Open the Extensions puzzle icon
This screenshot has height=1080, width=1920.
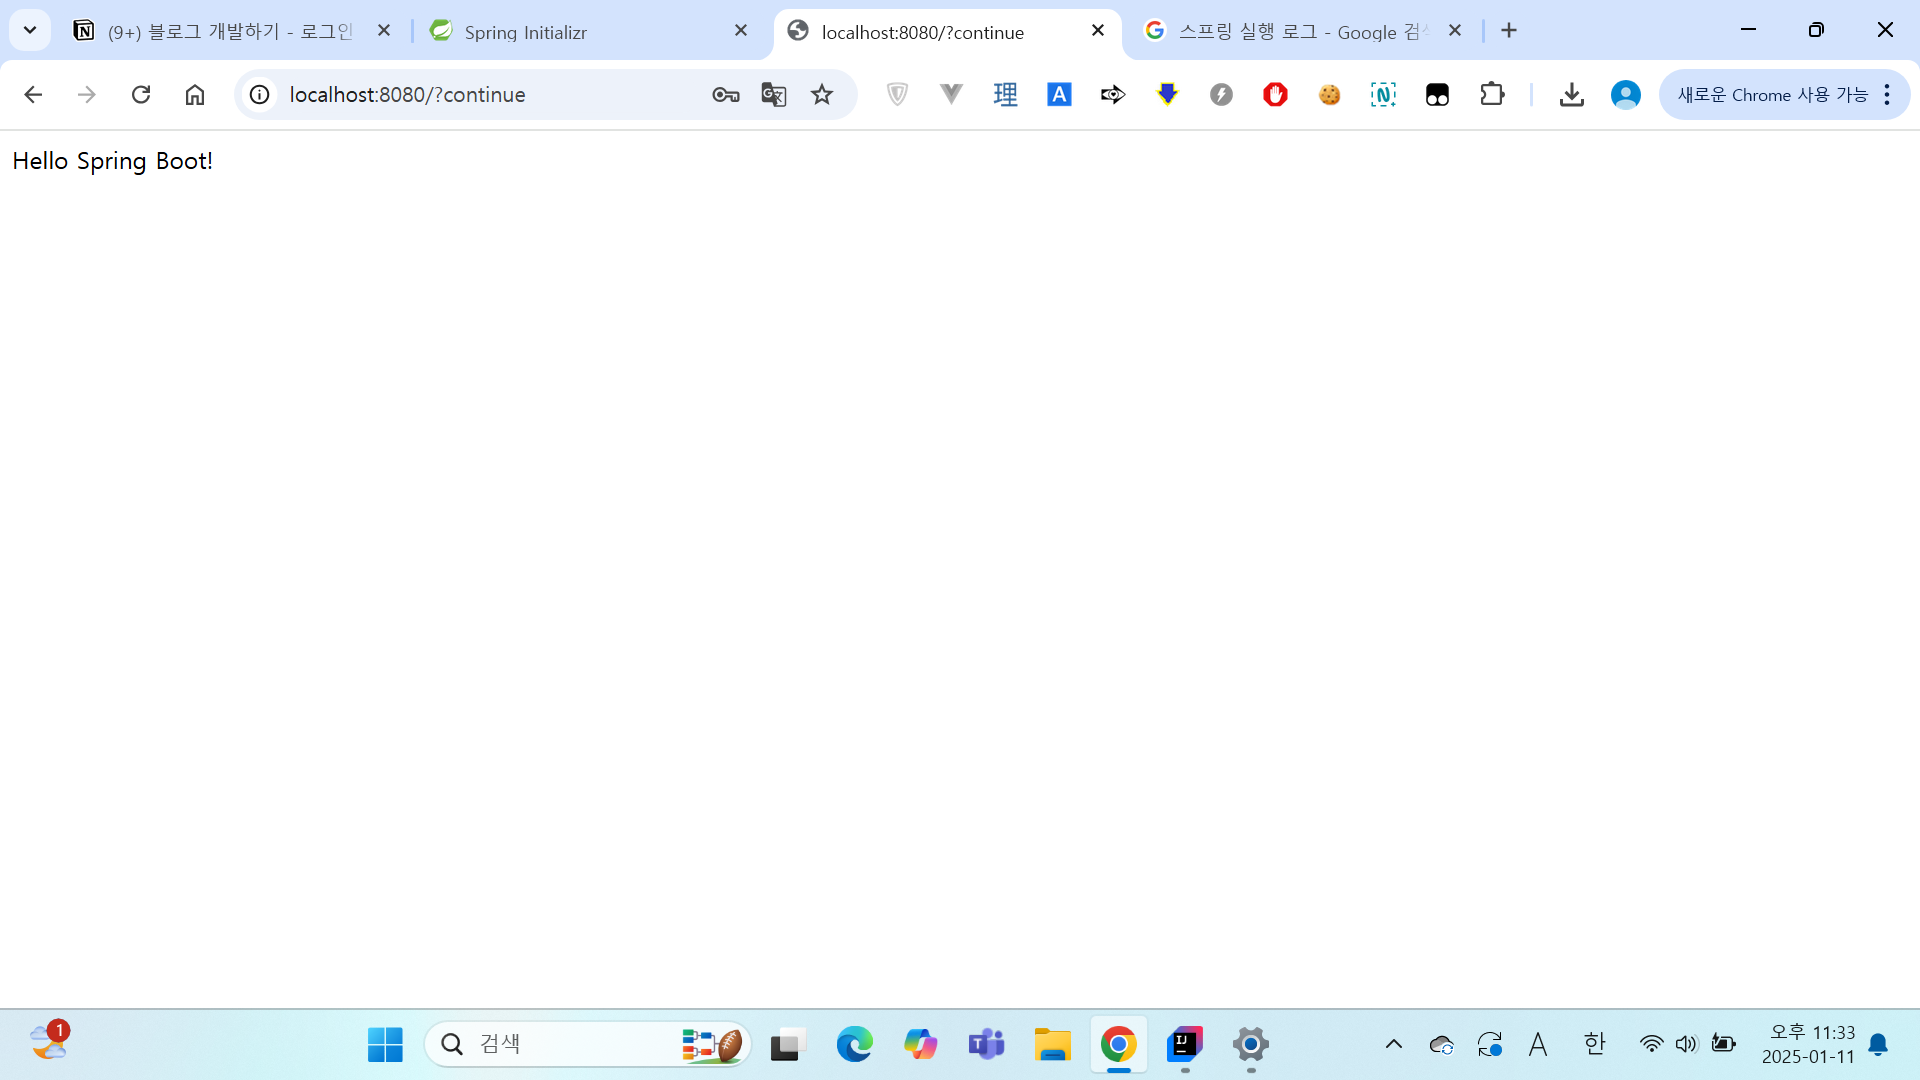1492,94
